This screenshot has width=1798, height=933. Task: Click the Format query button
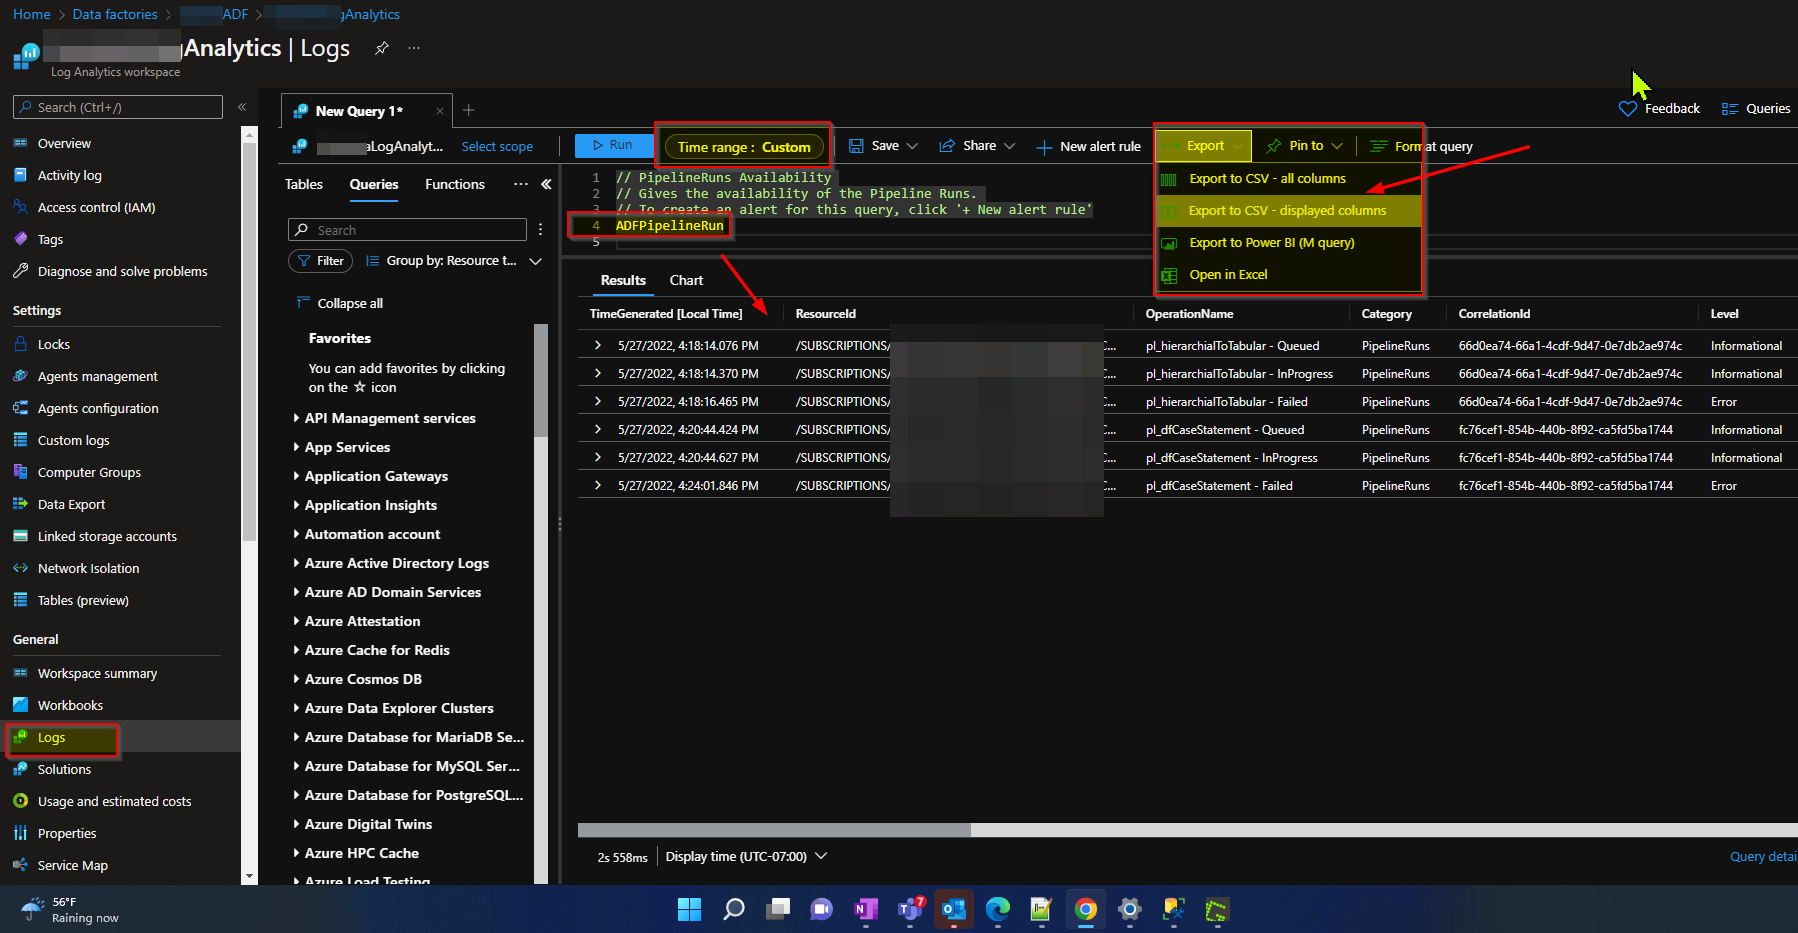(1420, 146)
